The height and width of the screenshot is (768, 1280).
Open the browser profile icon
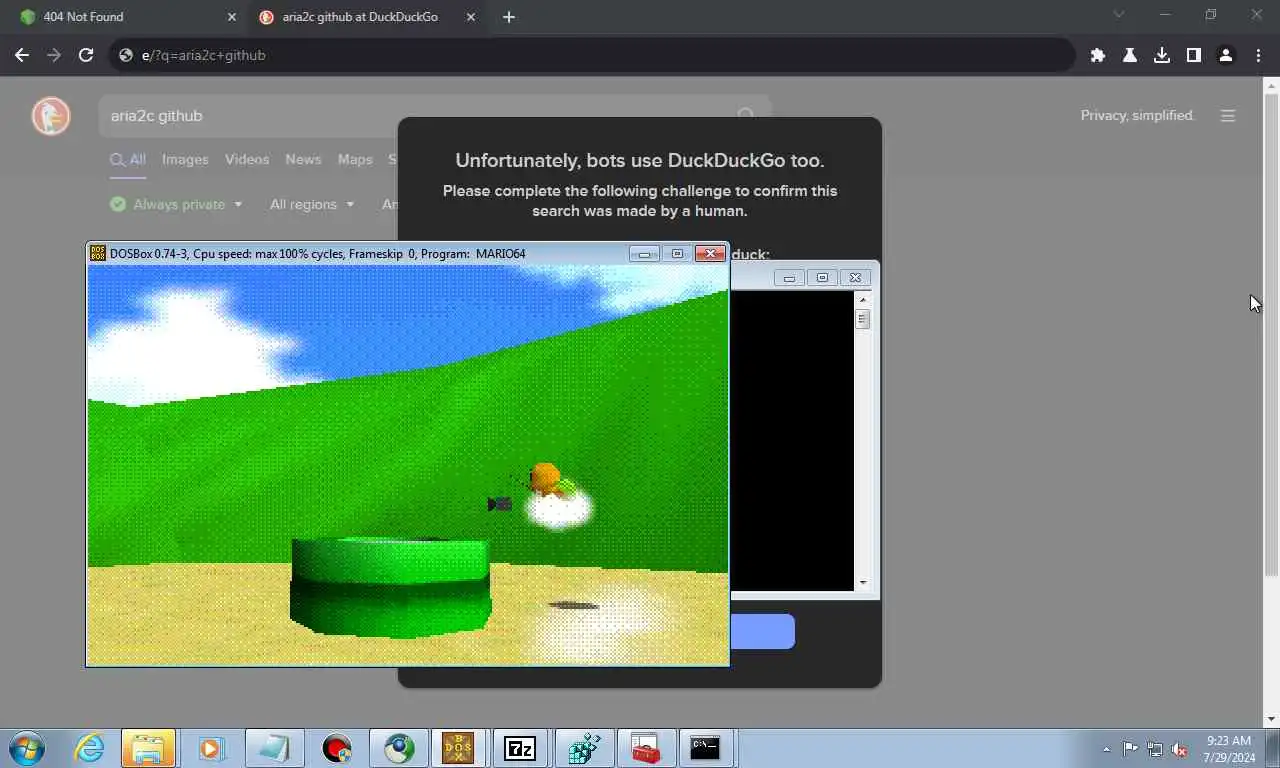1226,55
